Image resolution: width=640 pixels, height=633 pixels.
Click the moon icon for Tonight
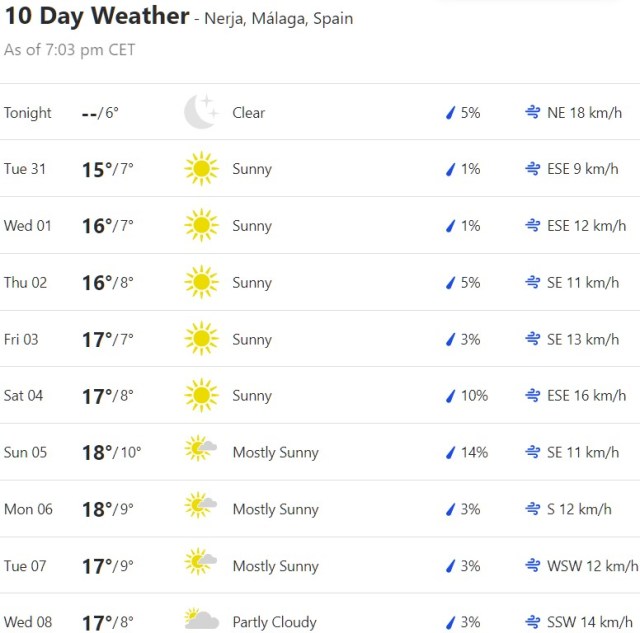coord(200,112)
